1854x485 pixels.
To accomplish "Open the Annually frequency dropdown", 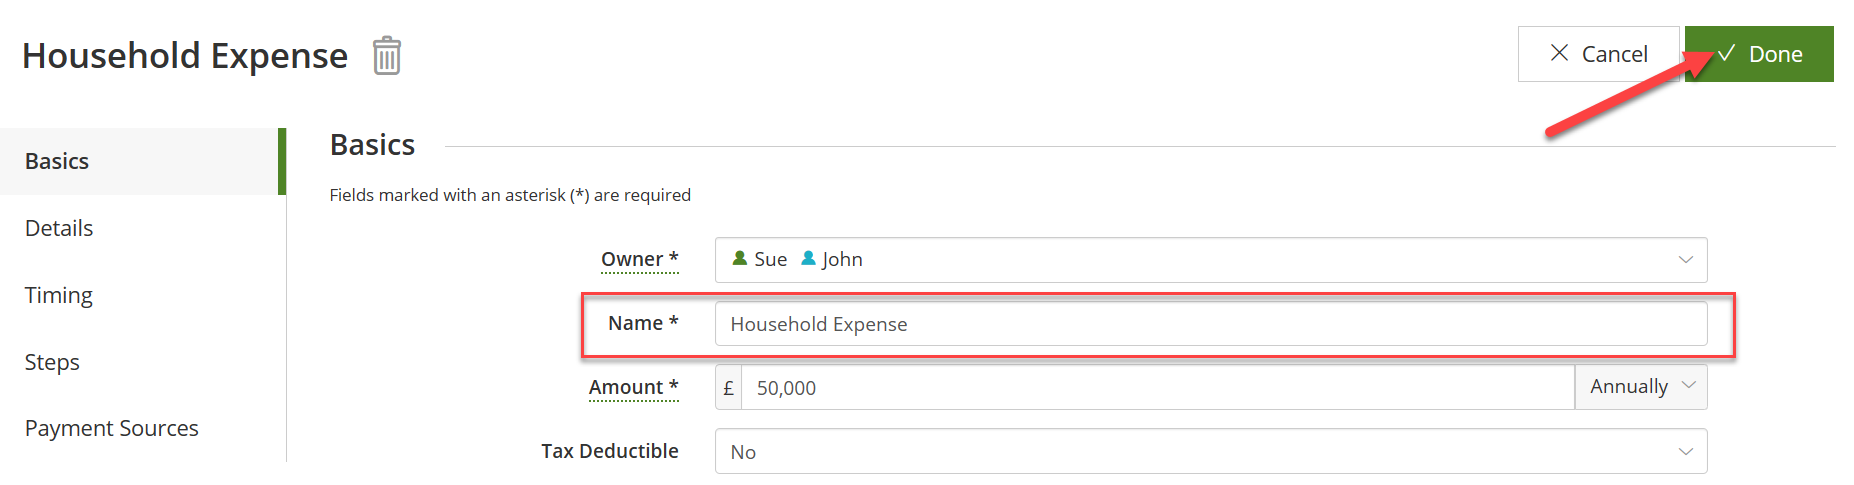I will [1641, 387].
